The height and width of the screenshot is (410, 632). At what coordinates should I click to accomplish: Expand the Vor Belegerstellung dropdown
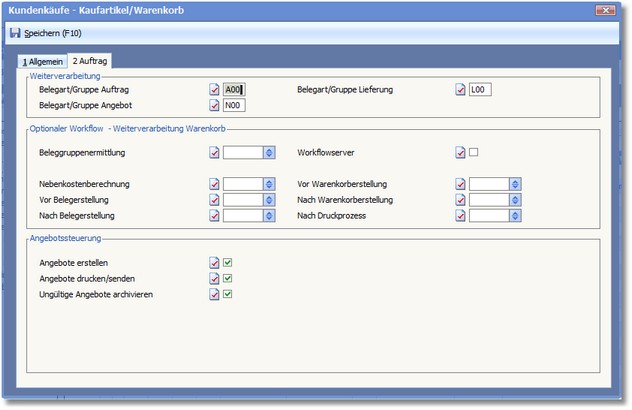tap(269, 200)
